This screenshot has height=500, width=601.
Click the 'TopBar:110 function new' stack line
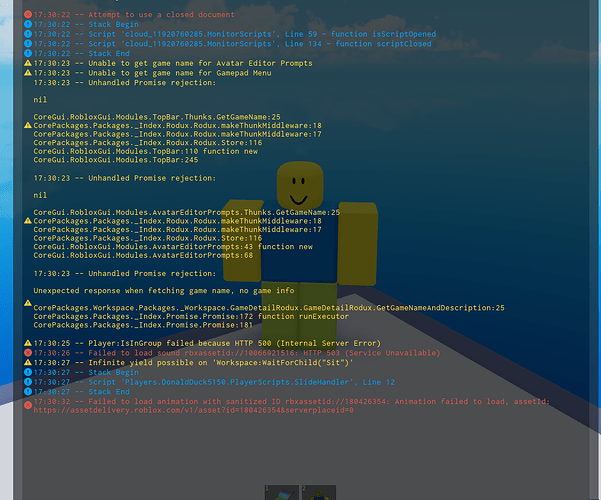pos(146,151)
